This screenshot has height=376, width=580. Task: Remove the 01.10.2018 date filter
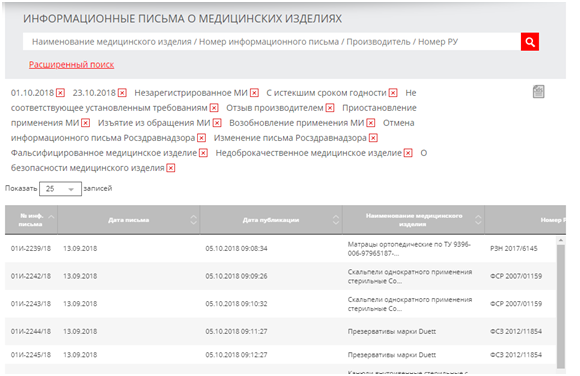tap(60, 93)
